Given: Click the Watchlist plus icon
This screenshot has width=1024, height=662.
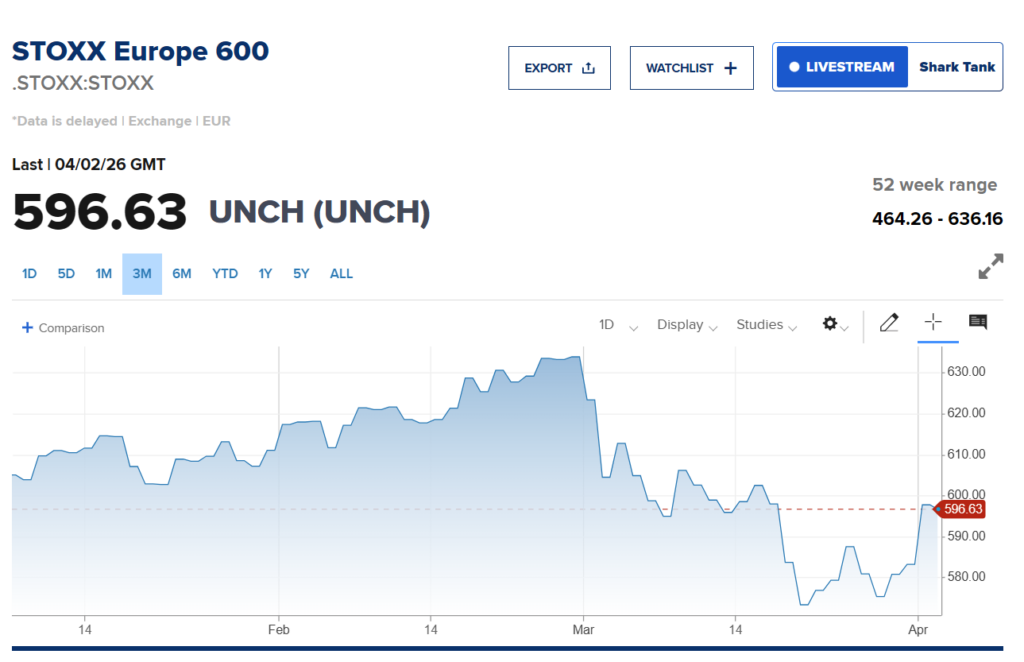Looking at the screenshot, I should tap(730, 68).
